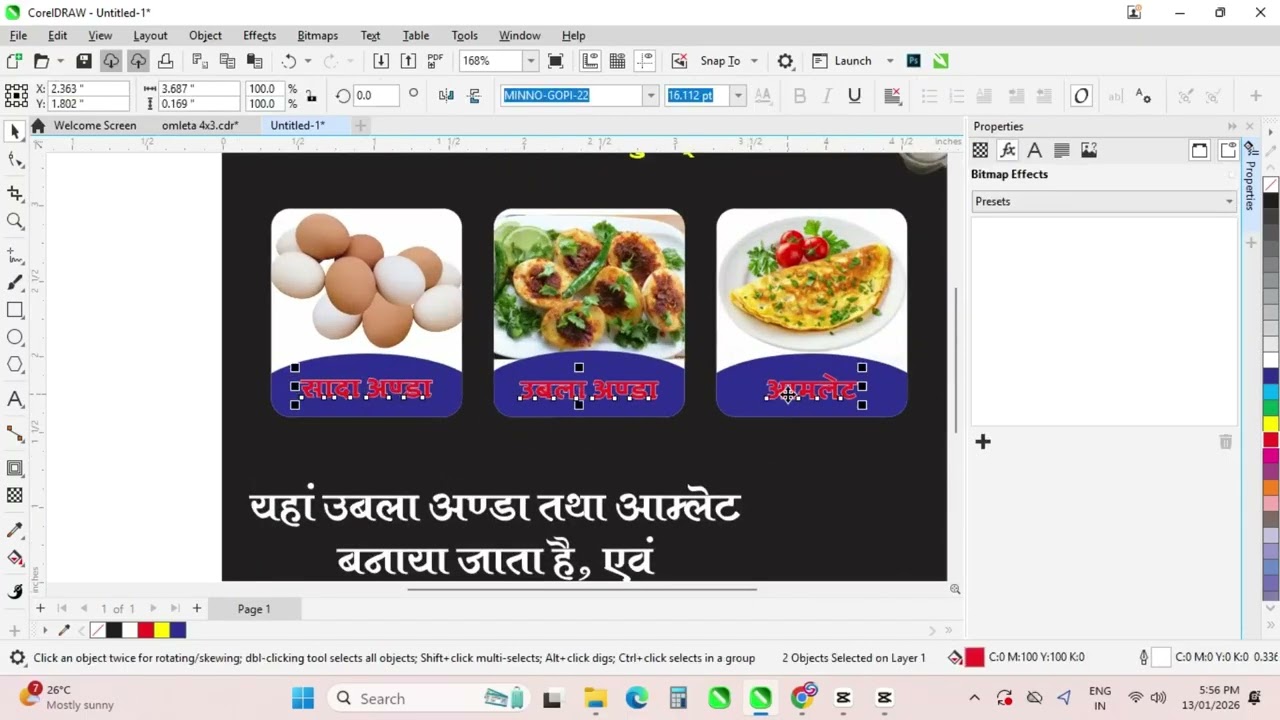Viewport: 1280px width, 720px height.
Task: Select the Freehand drawing tool
Action: [x=15, y=255]
